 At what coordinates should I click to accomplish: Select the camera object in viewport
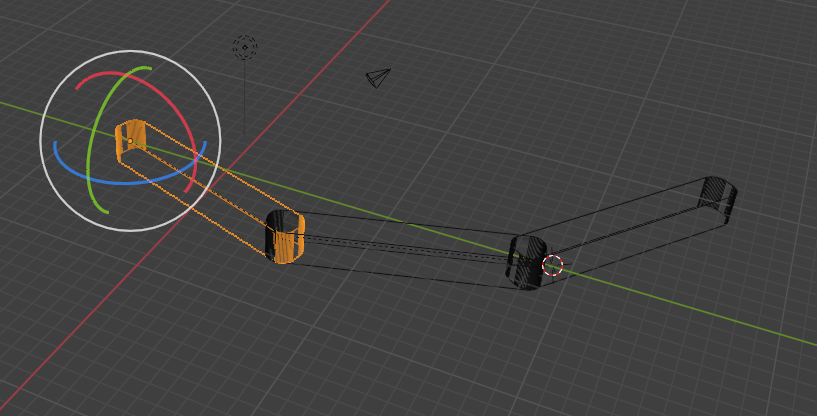[x=378, y=77]
